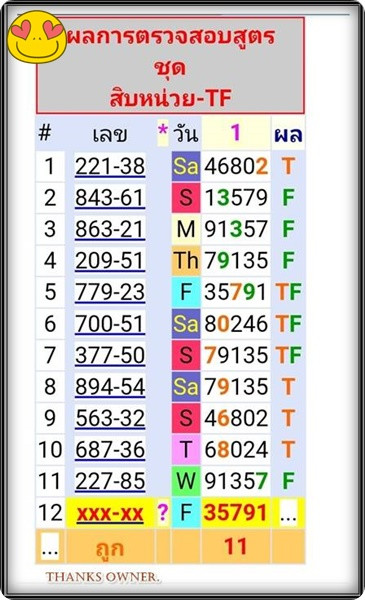Click the purple asterisk column header
The width and height of the screenshot is (365, 600).
[163, 132]
